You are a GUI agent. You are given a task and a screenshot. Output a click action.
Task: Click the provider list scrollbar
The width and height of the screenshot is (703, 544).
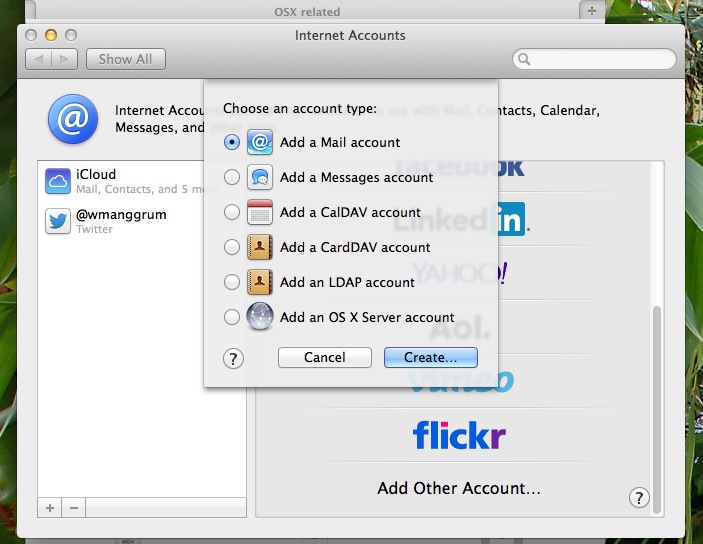point(657,409)
